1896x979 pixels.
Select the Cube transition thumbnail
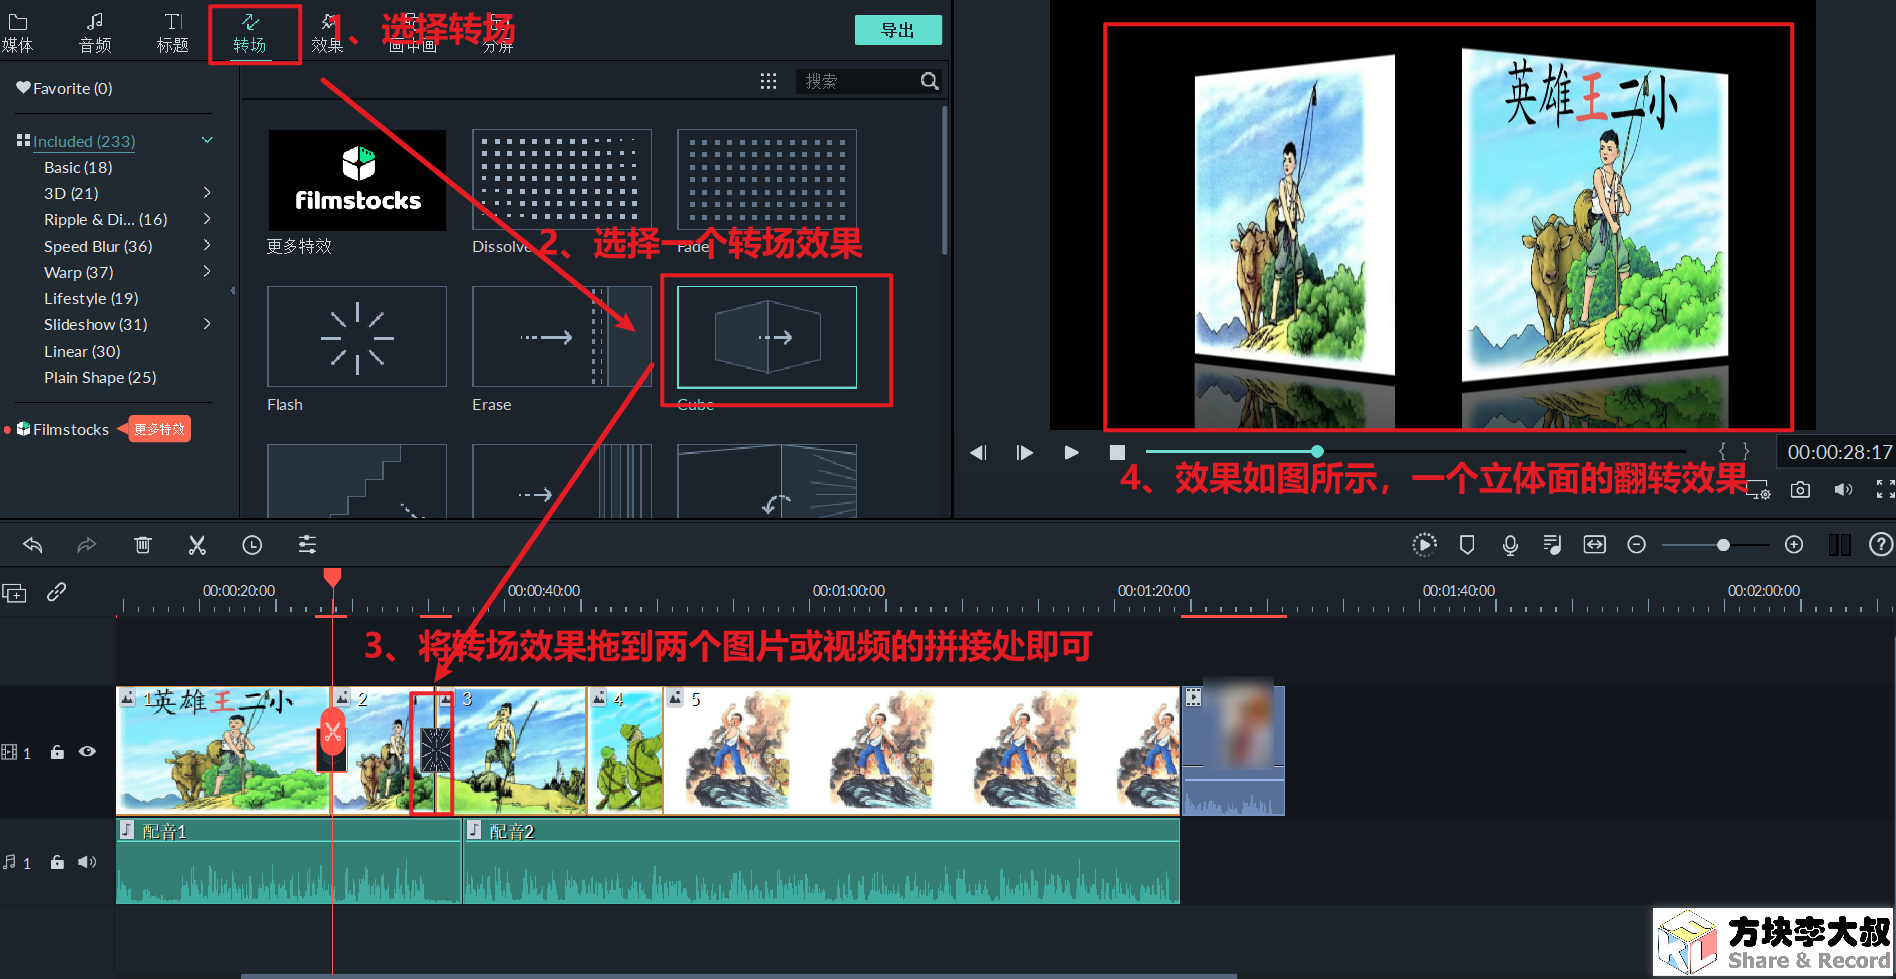tap(767, 337)
